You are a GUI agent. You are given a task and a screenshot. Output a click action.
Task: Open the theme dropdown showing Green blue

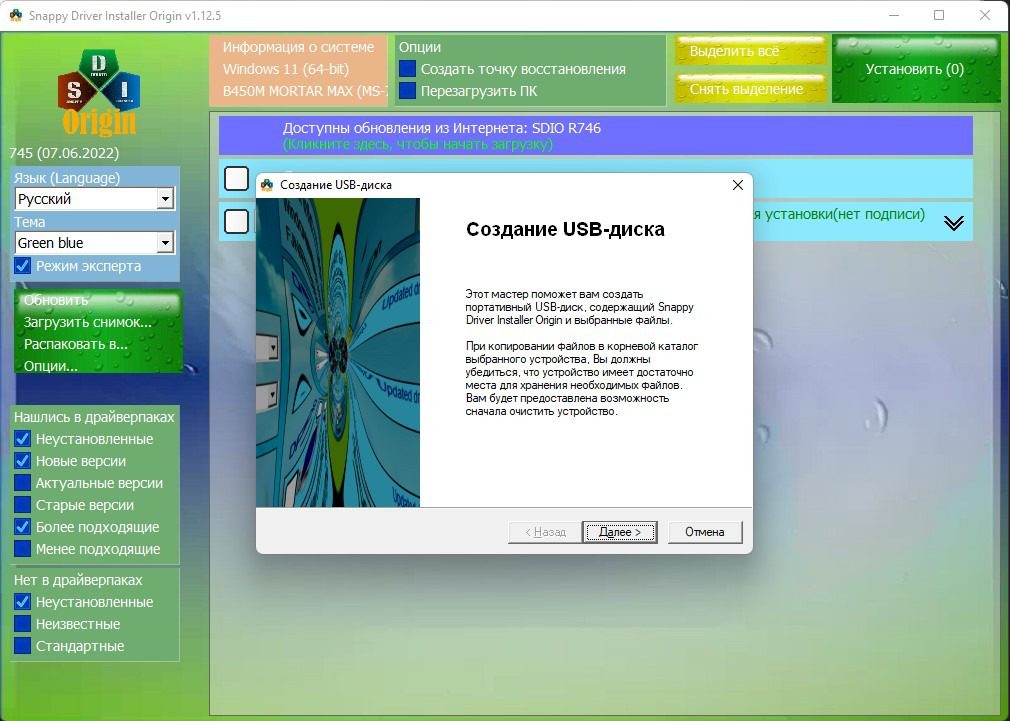165,243
